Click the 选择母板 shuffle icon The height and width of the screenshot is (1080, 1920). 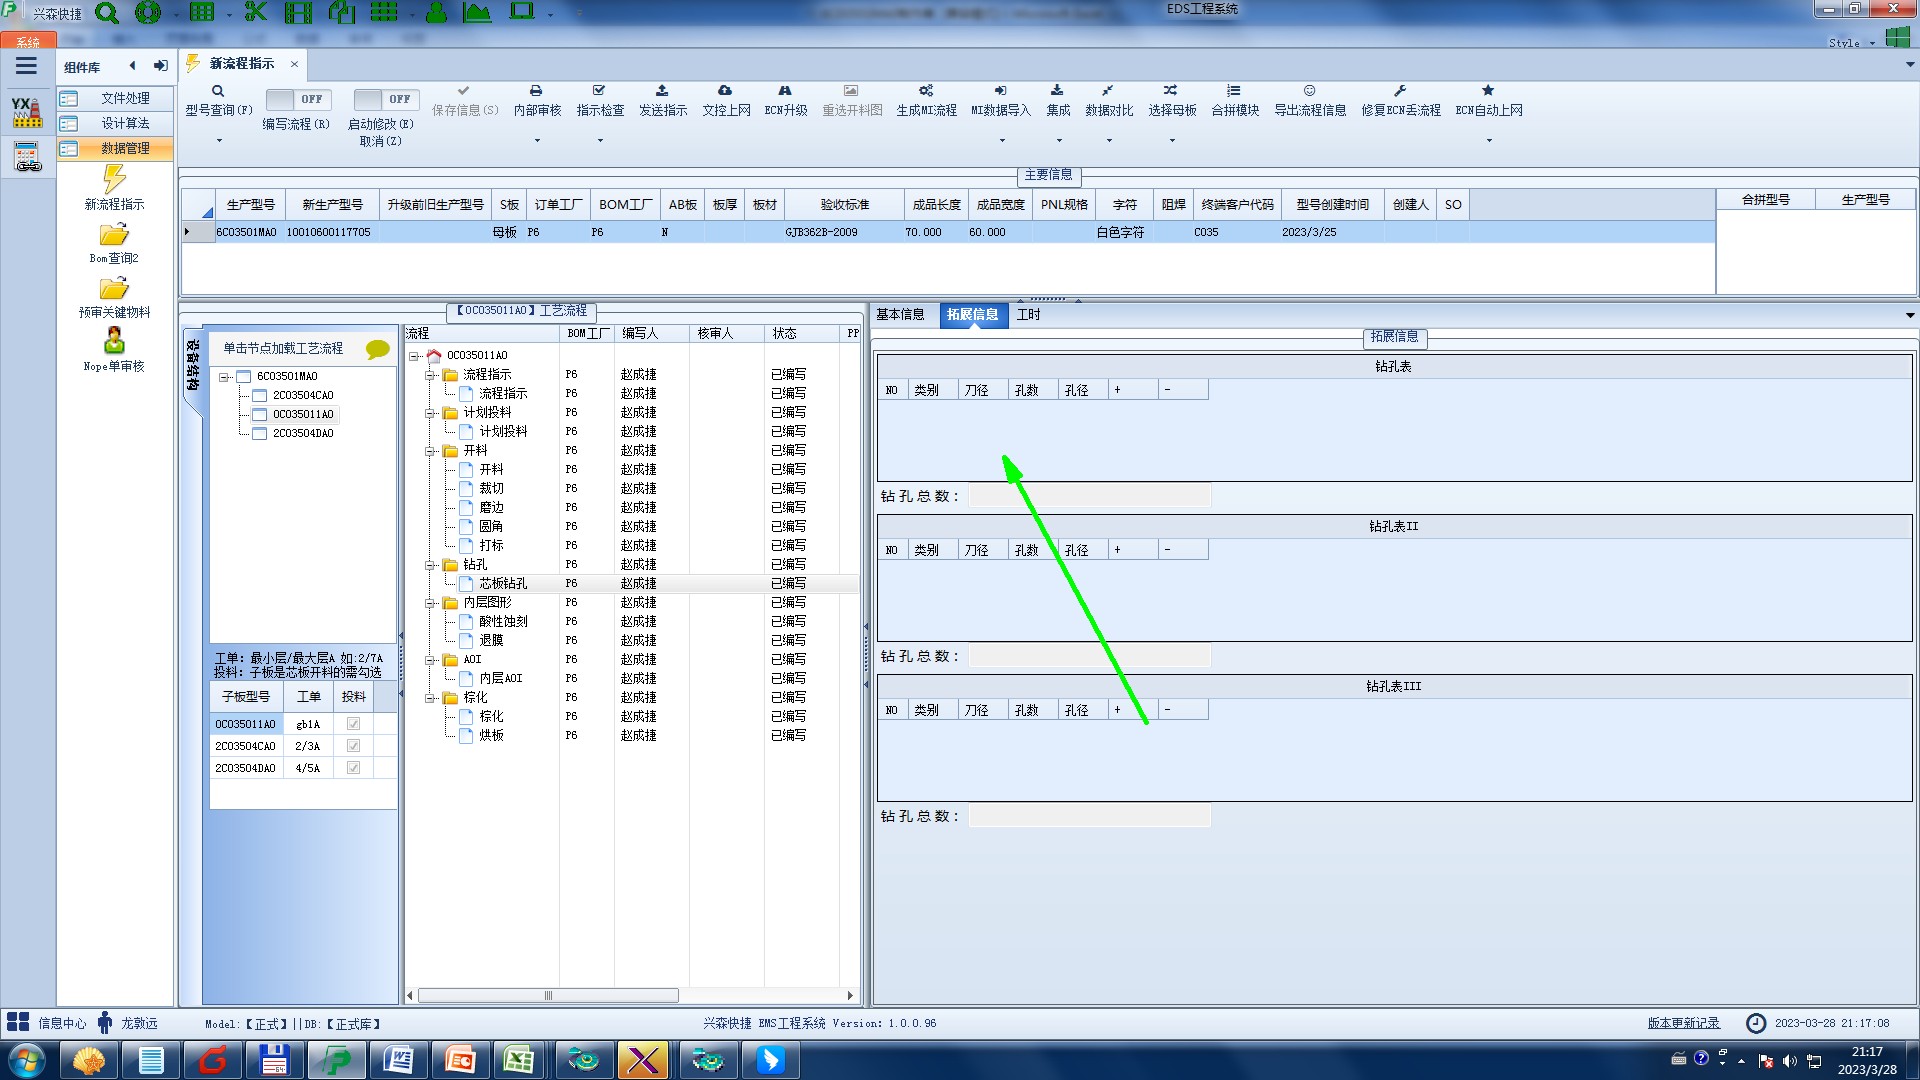pos(1171,91)
